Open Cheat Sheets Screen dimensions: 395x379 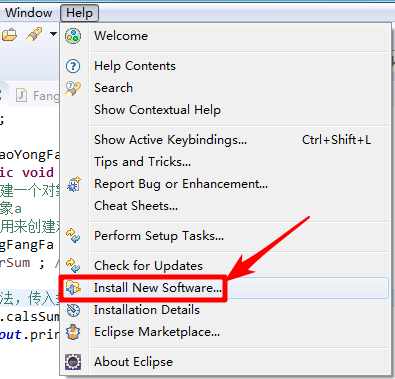225,206
